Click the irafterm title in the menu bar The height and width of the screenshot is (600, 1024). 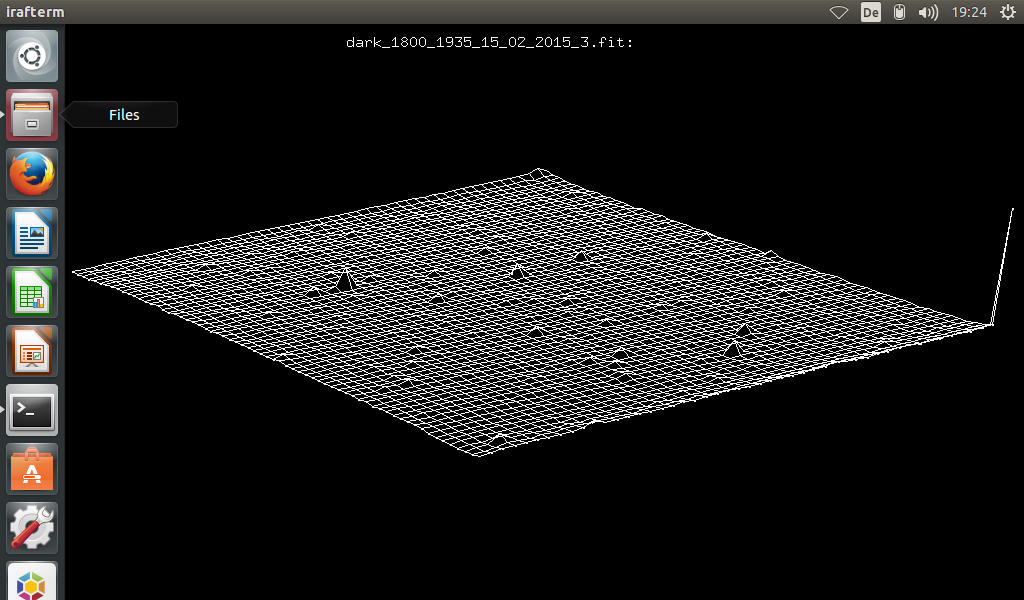tap(37, 12)
